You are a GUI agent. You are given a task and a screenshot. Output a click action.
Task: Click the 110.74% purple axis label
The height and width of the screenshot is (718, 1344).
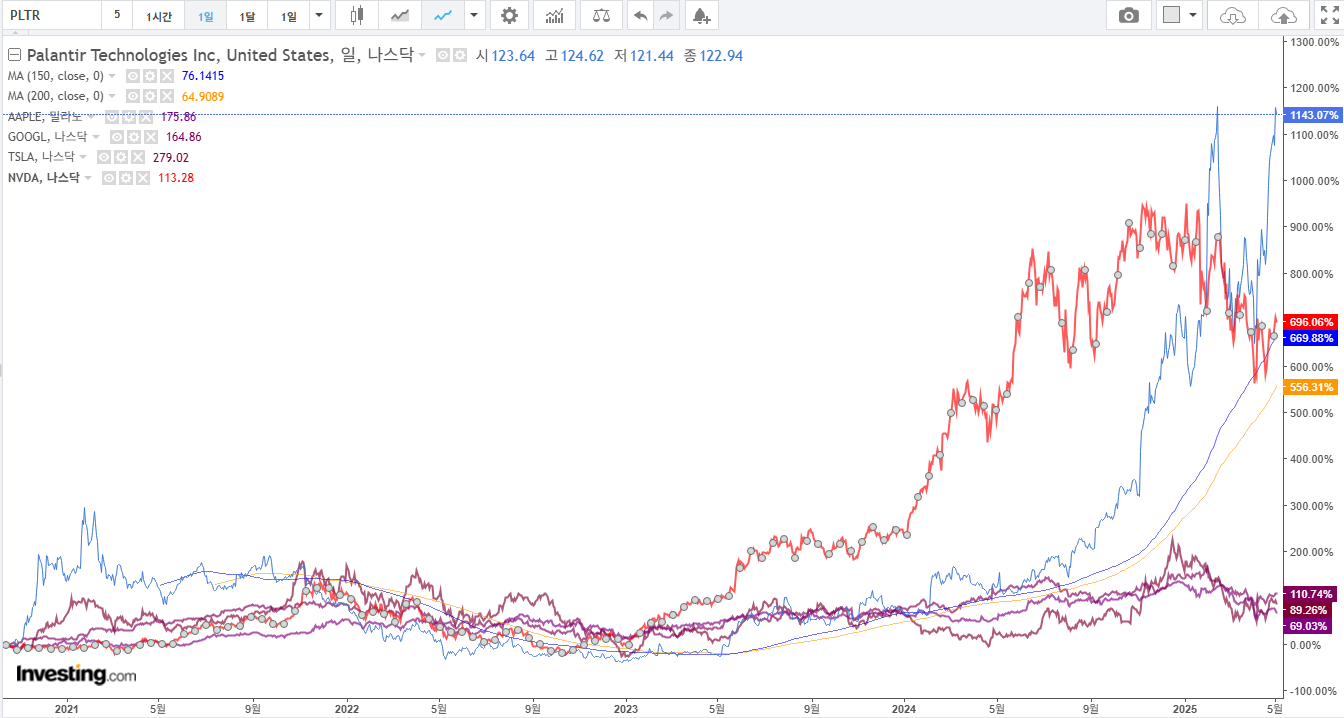1313,593
